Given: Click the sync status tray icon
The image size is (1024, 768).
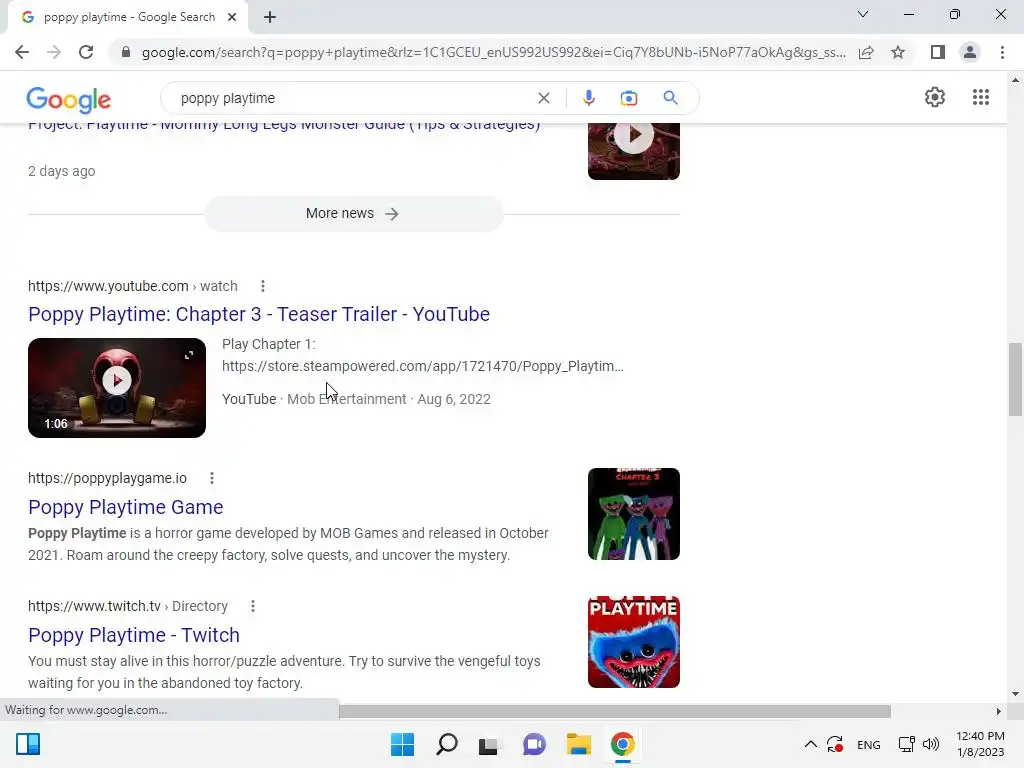Looking at the screenshot, I should coord(835,744).
